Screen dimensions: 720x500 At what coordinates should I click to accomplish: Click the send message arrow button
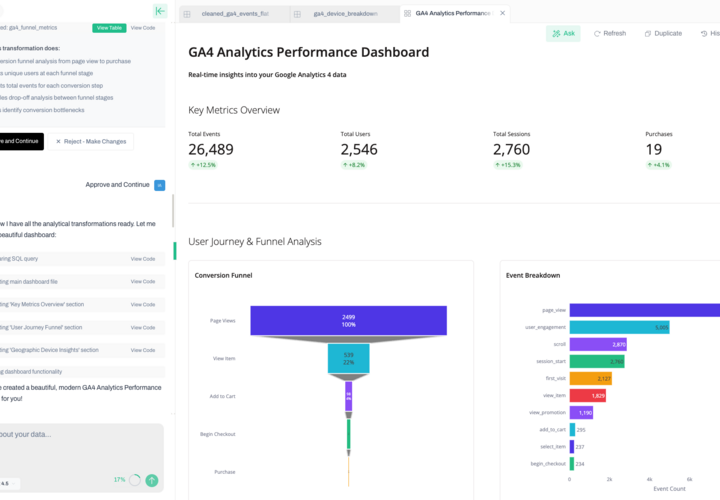(152, 480)
